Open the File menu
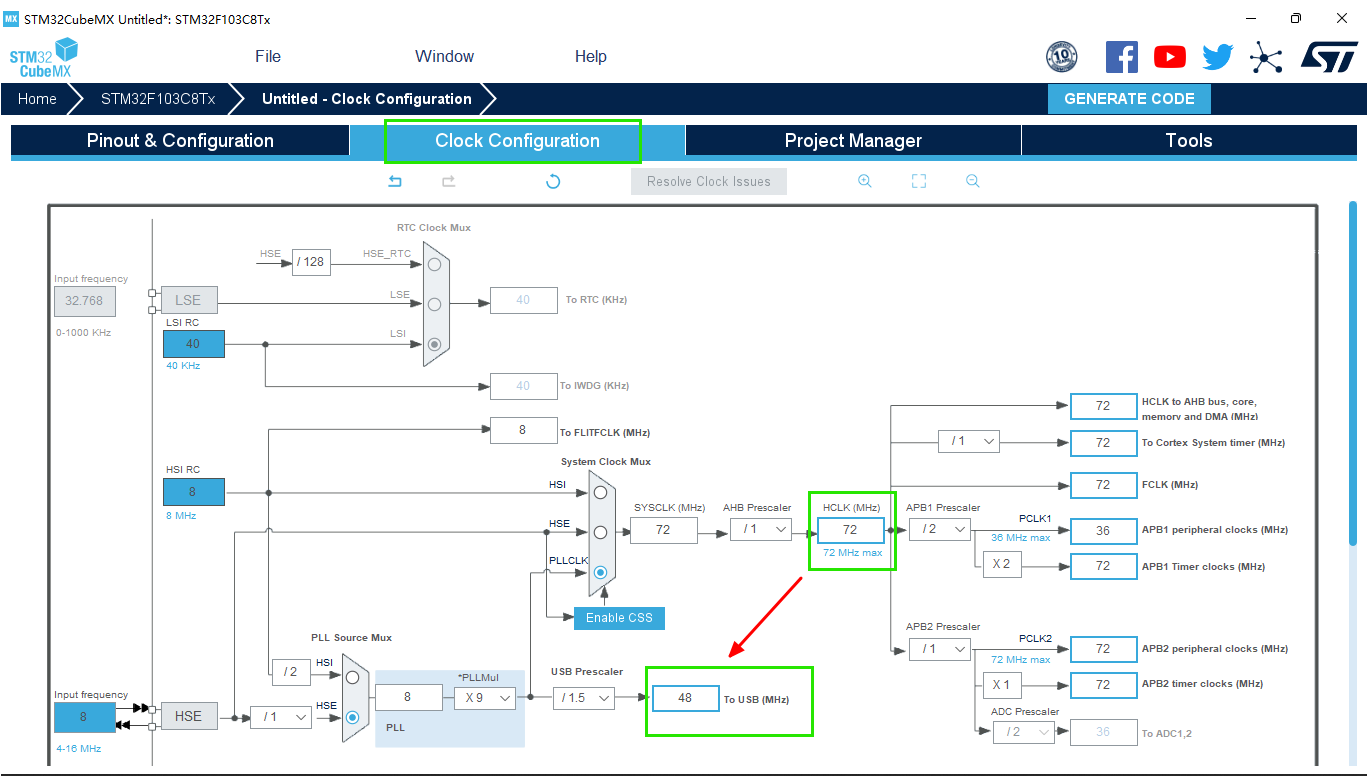The width and height of the screenshot is (1368, 777). [268, 57]
